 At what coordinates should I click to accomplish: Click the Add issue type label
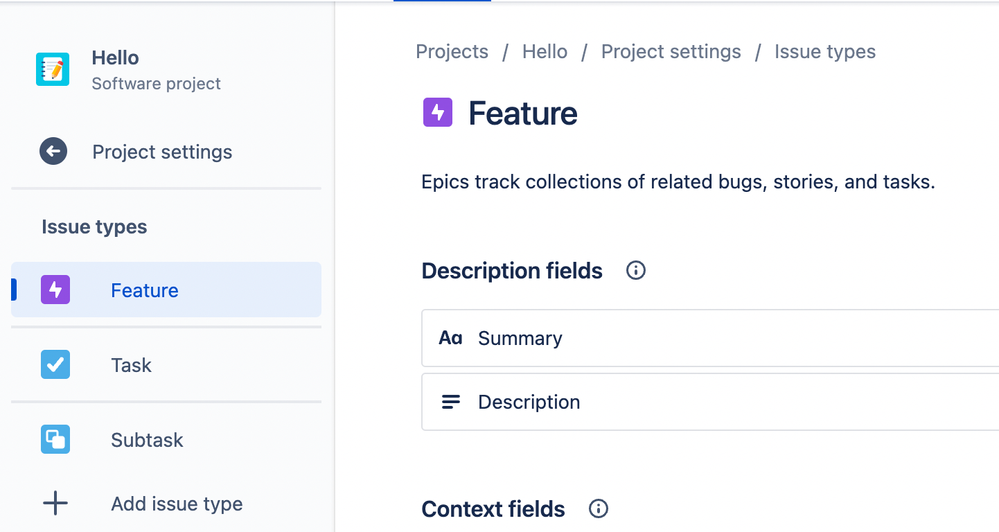click(177, 504)
